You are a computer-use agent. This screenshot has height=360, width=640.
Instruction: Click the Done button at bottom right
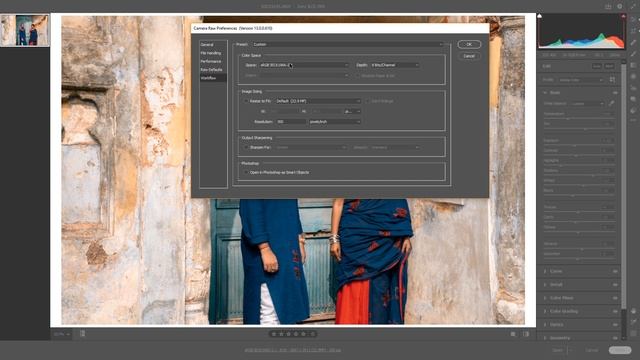[620, 350]
